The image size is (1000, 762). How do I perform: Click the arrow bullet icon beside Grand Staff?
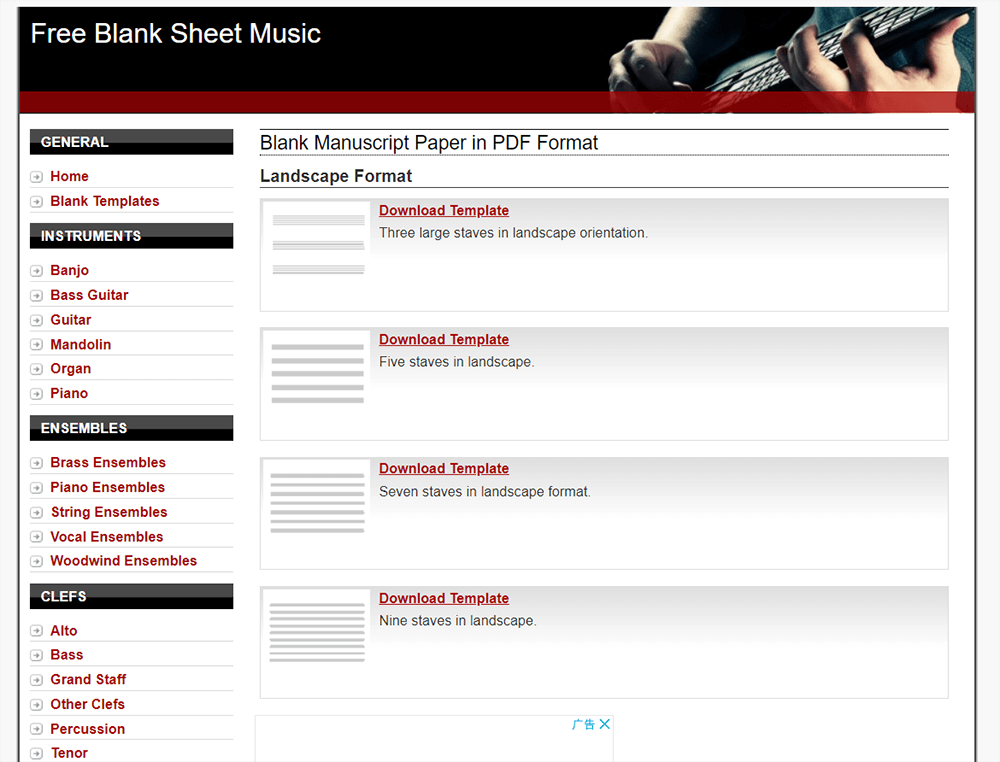click(37, 680)
